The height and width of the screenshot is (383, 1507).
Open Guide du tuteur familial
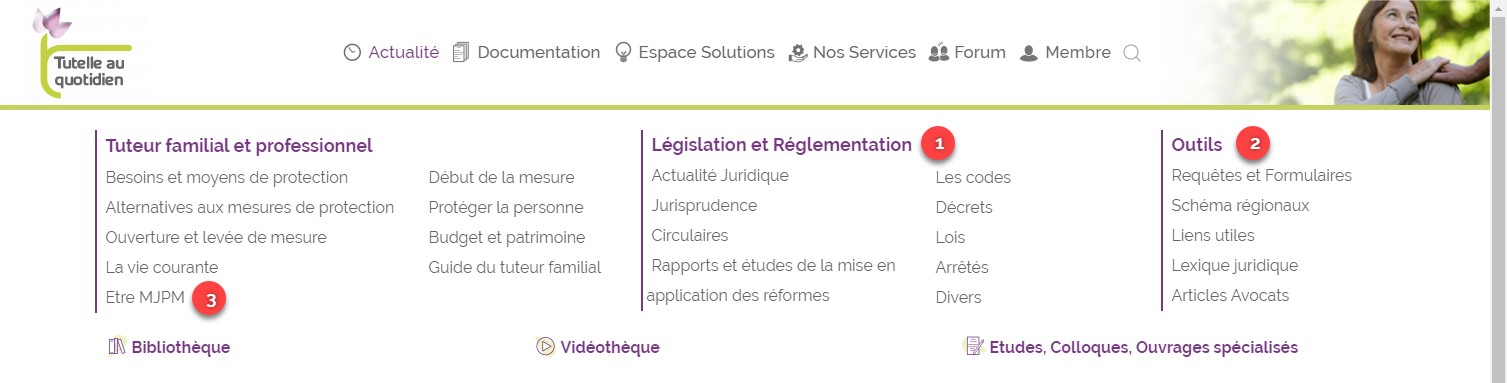click(515, 268)
